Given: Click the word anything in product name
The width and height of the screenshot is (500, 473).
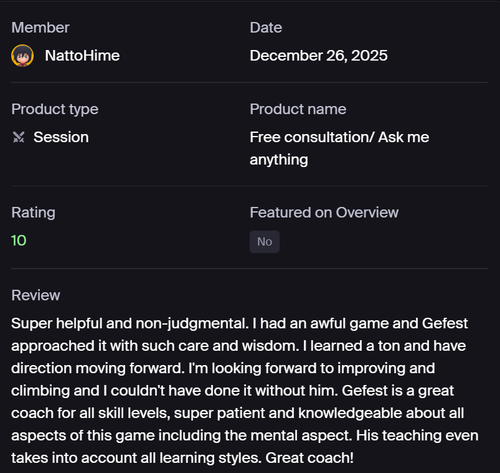Looking at the screenshot, I should (x=279, y=160).
